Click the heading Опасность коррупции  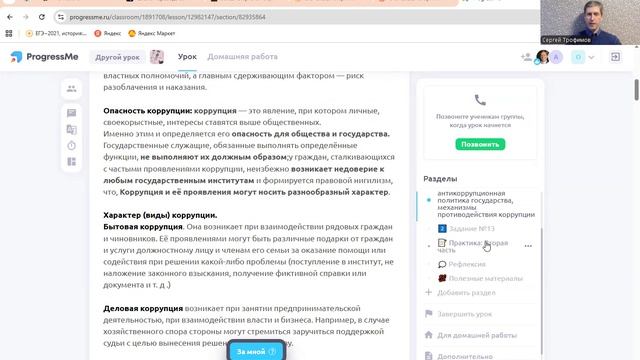point(147,111)
